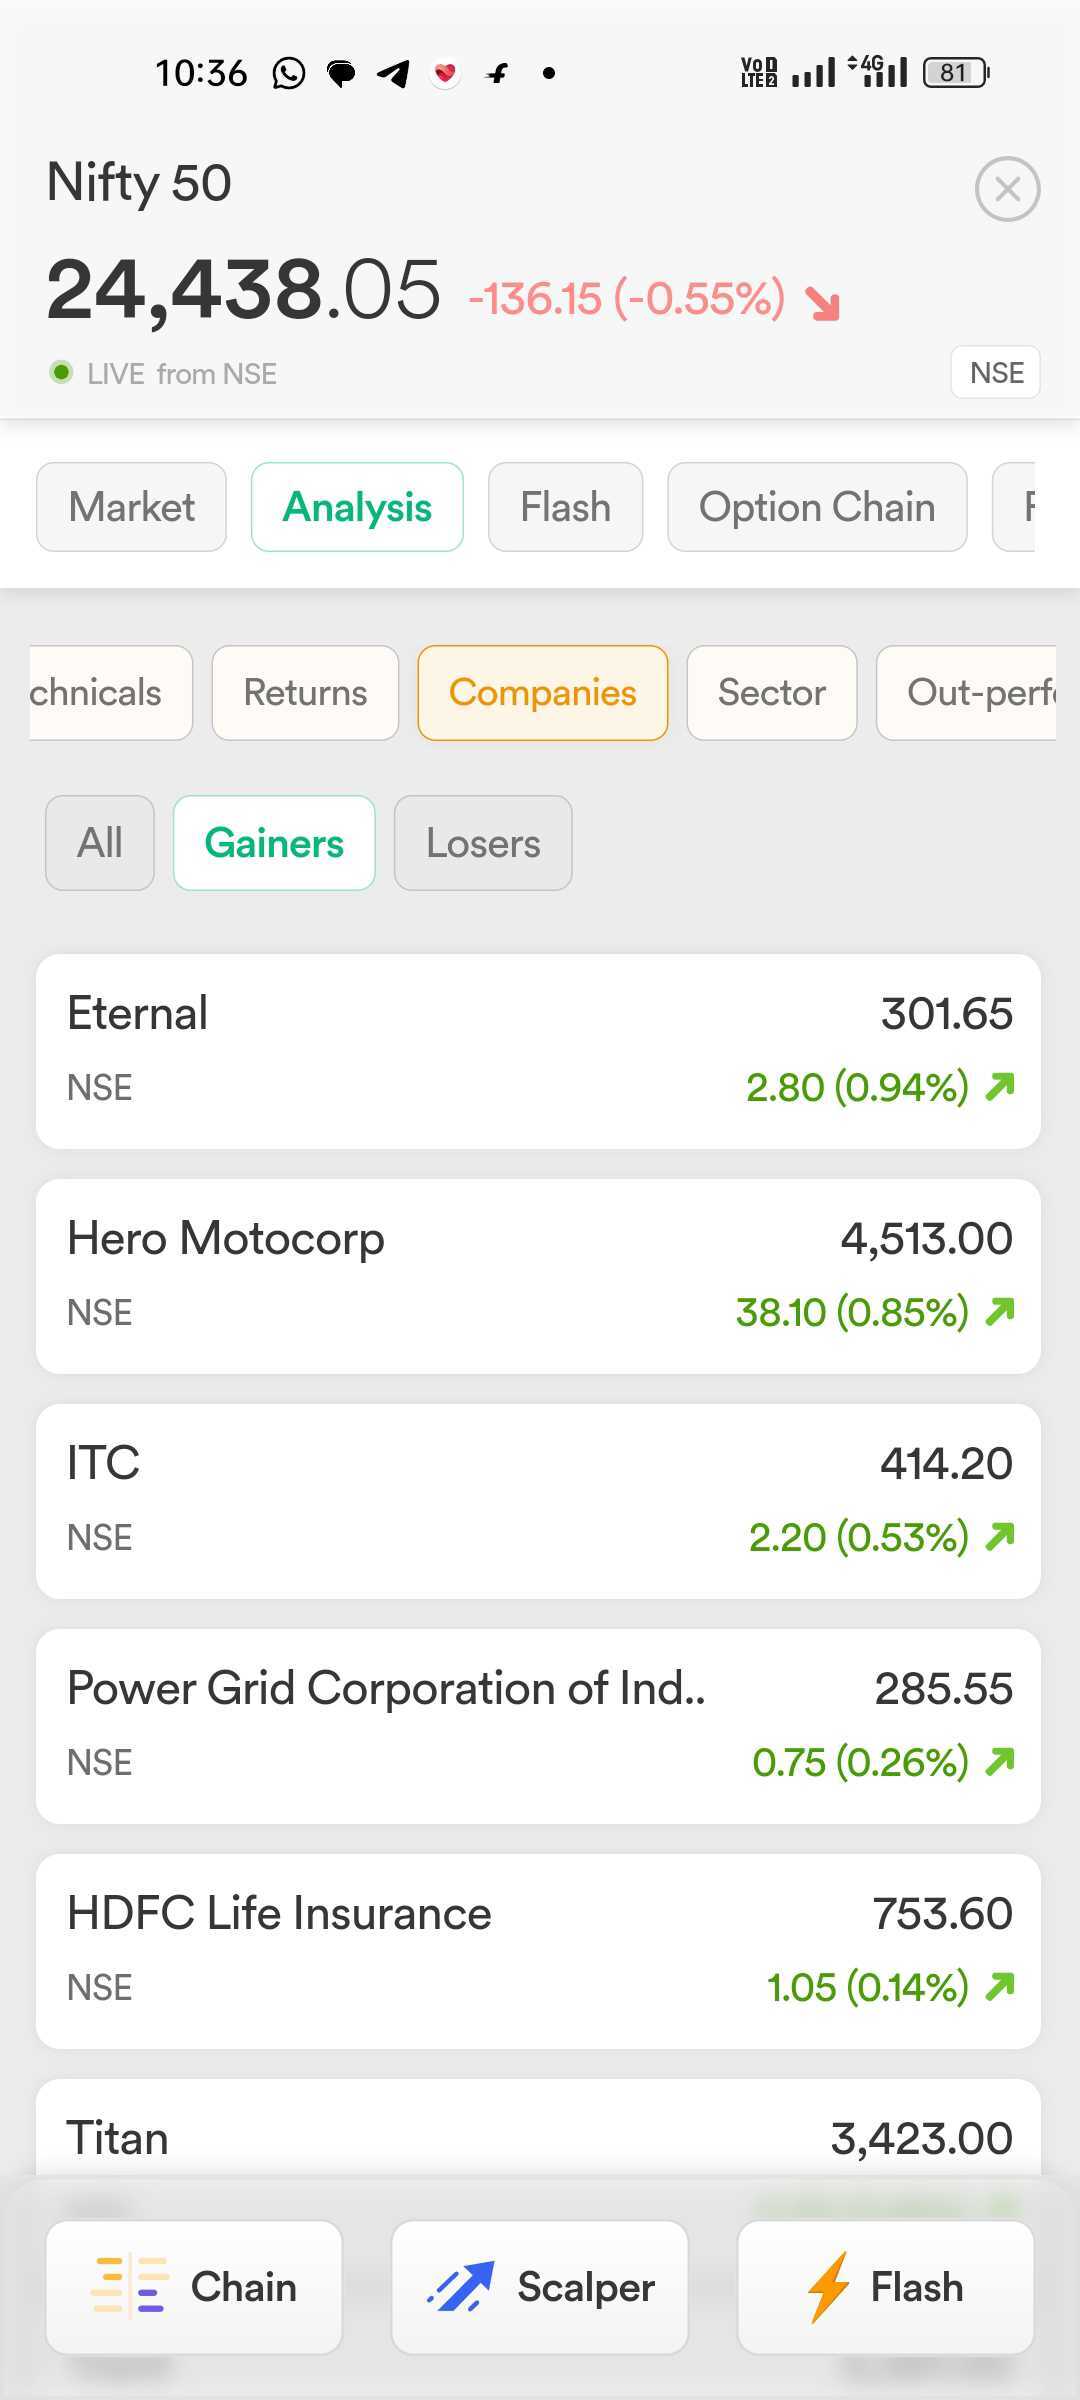Open ITC stock details
Image resolution: width=1080 pixels, height=2400 pixels.
[538, 1501]
